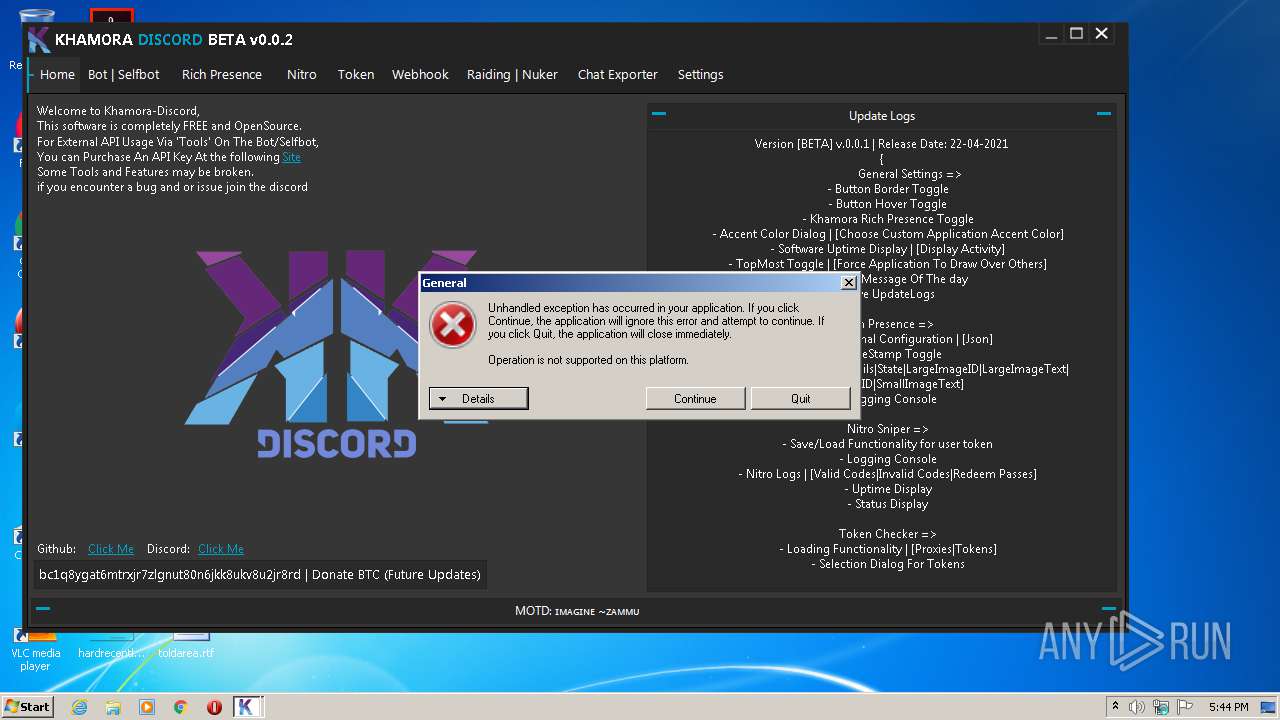Open the Discord Click Me link

221,549
